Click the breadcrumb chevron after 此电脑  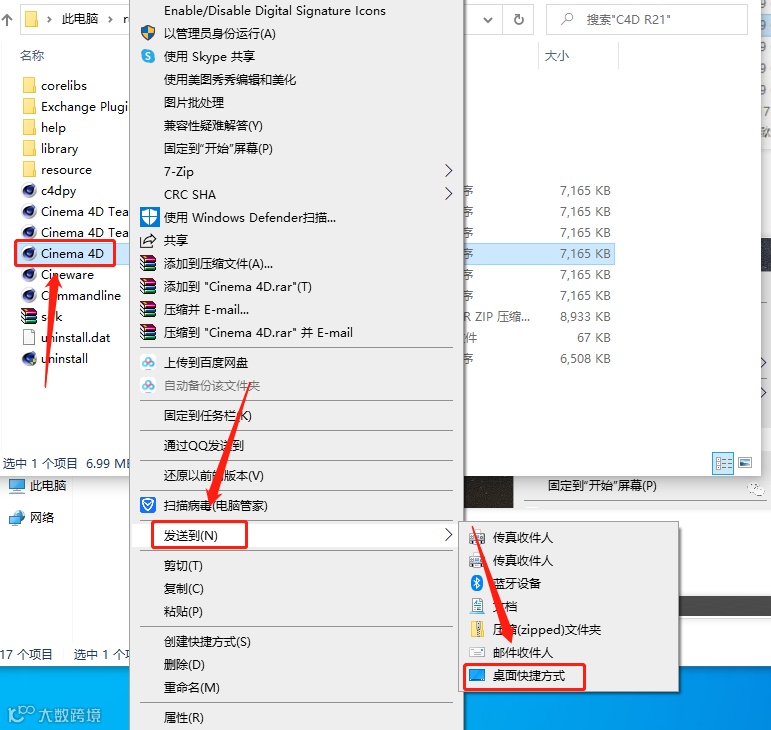pos(110,19)
